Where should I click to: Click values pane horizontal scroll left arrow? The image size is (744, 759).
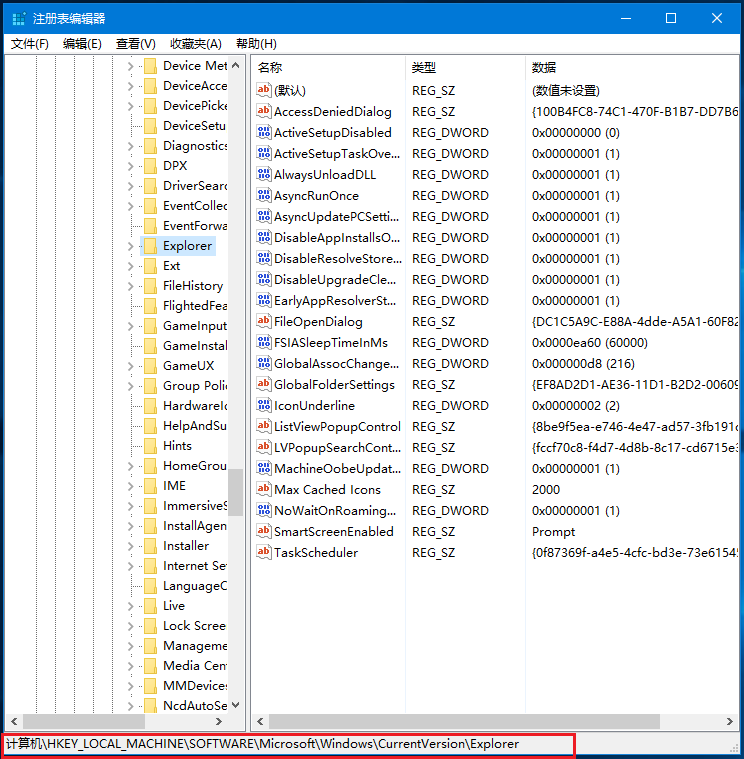tap(260, 721)
